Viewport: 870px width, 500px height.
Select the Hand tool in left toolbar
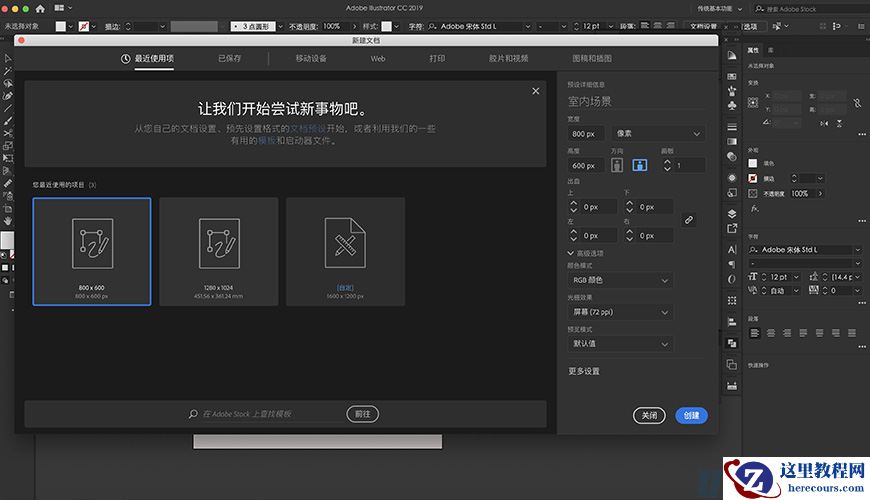pos(8,220)
